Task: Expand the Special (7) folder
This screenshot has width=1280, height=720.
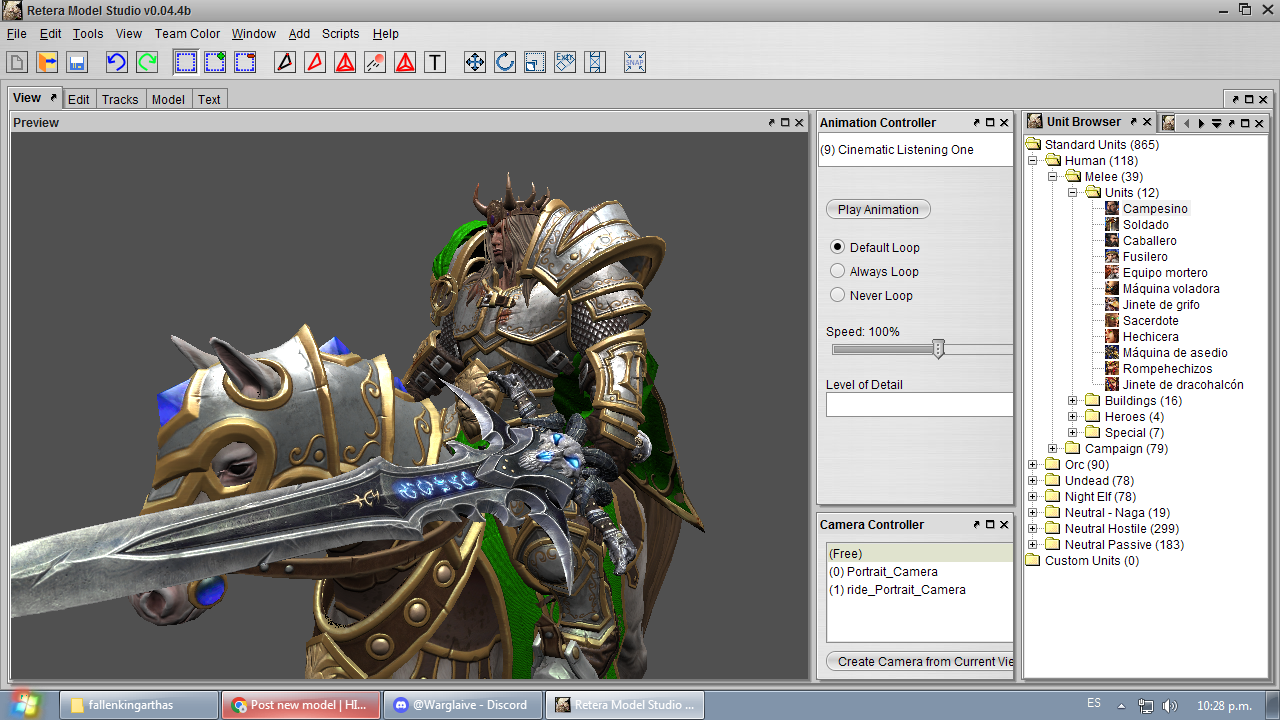Action: [1074, 433]
